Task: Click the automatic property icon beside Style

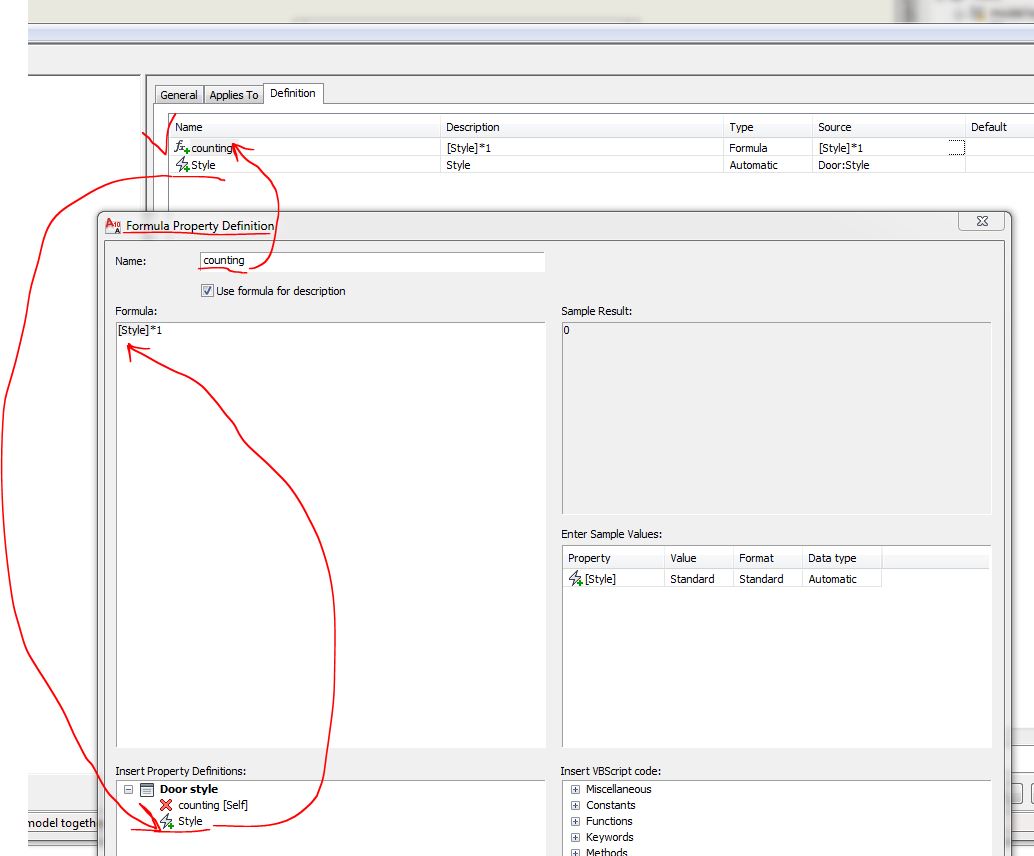Action: (x=184, y=165)
